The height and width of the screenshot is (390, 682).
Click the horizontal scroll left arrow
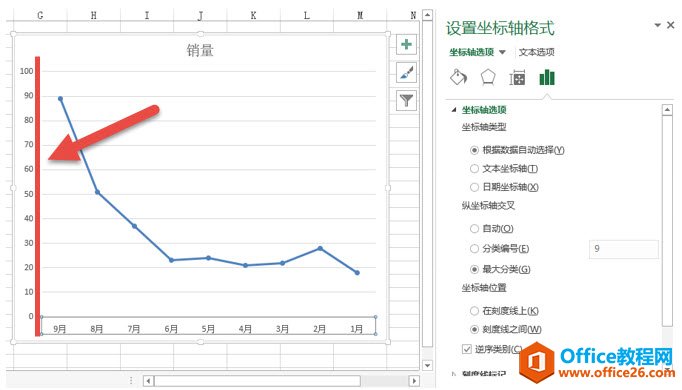click(148, 381)
